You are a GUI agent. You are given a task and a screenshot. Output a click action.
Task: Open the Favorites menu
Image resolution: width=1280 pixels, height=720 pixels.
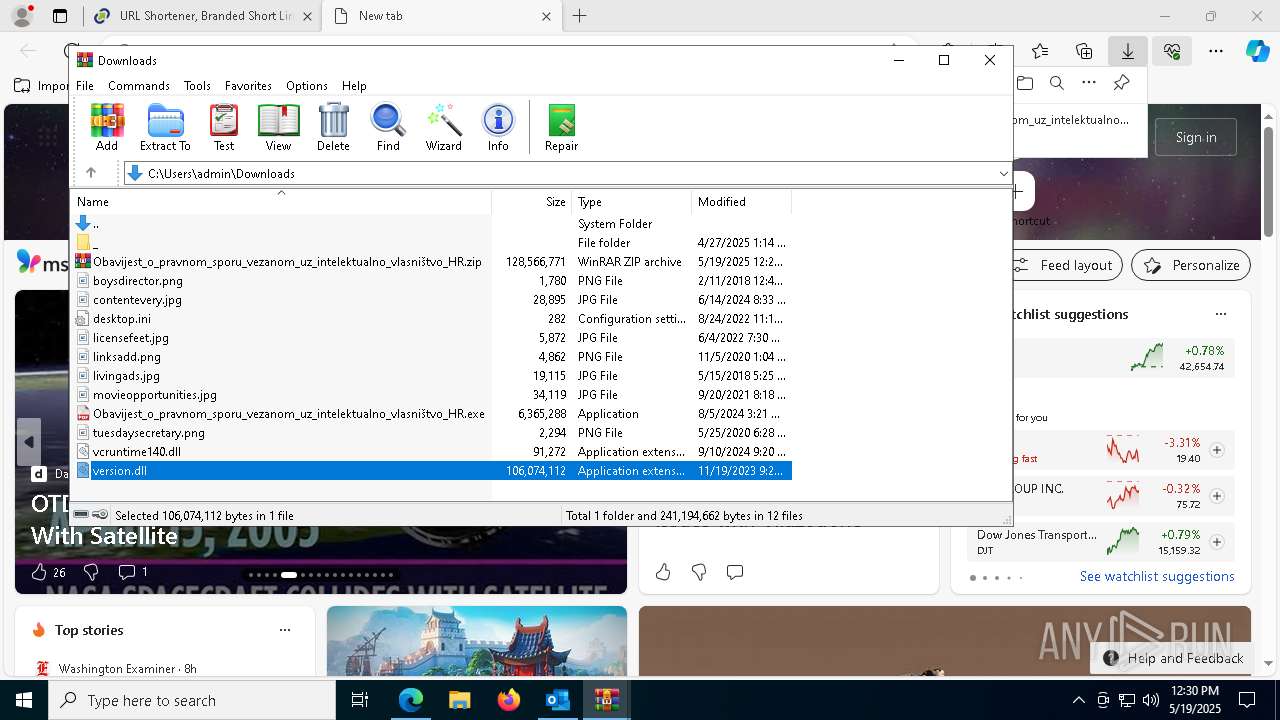point(248,86)
